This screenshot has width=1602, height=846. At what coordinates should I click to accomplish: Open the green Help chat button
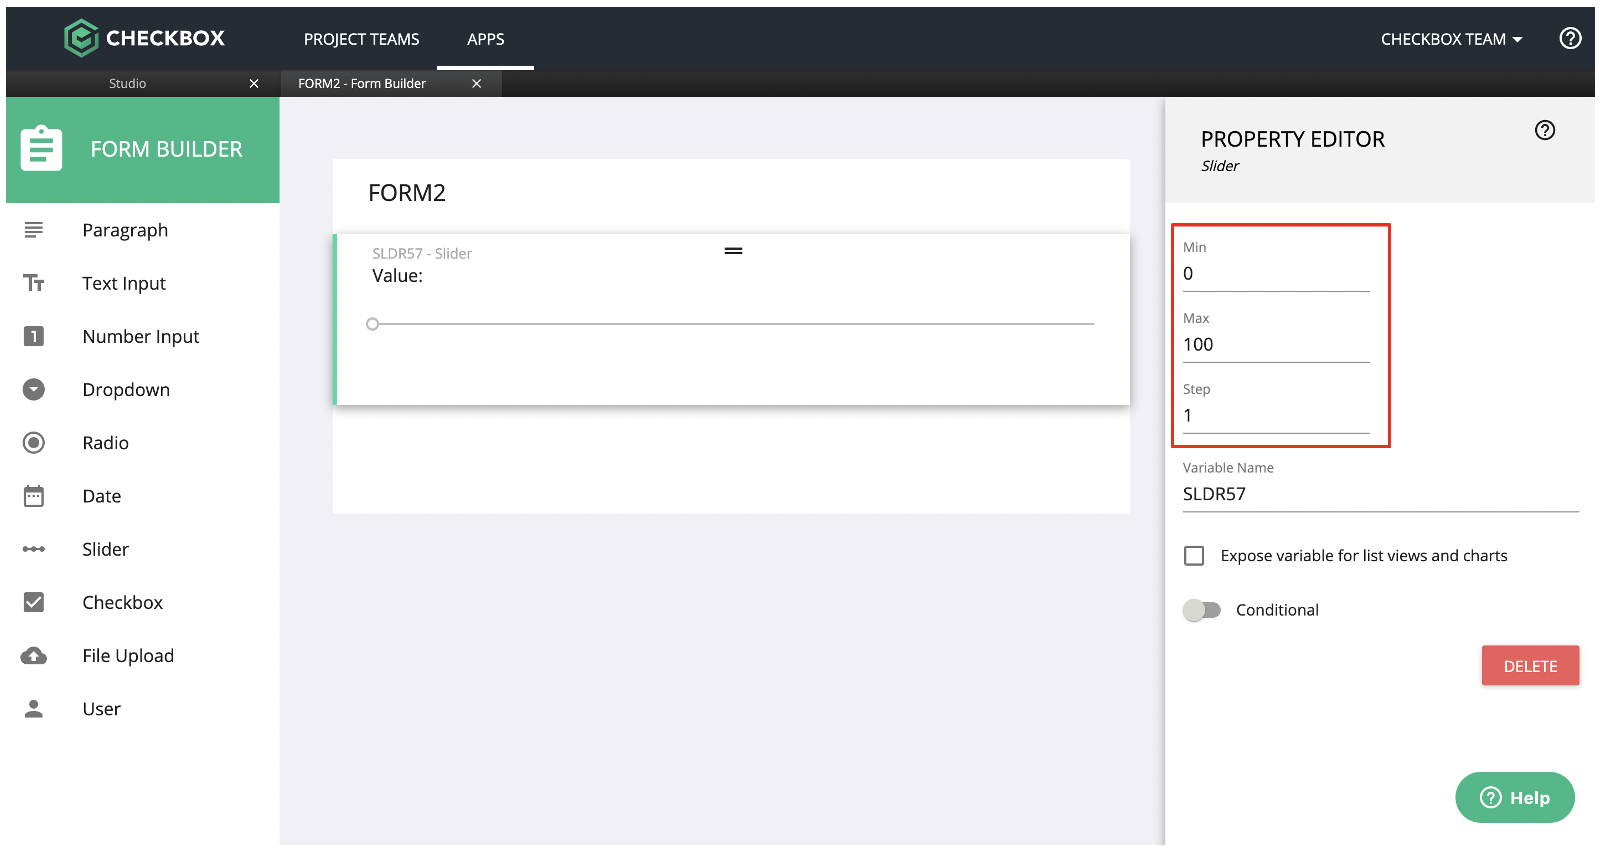coord(1515,797)
